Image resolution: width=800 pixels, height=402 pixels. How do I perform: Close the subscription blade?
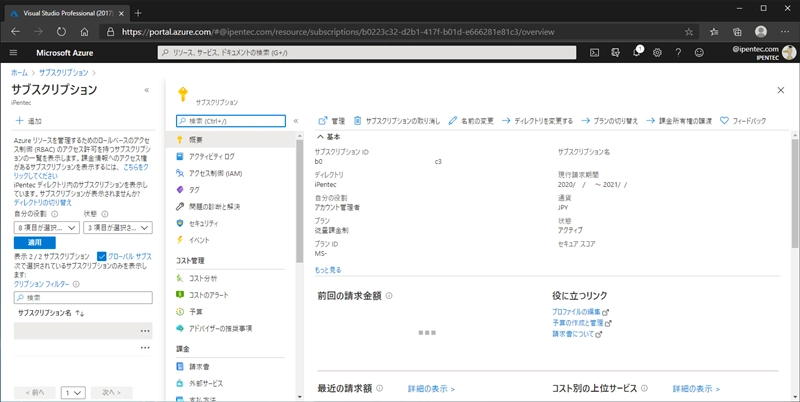[x=781, y=90]
